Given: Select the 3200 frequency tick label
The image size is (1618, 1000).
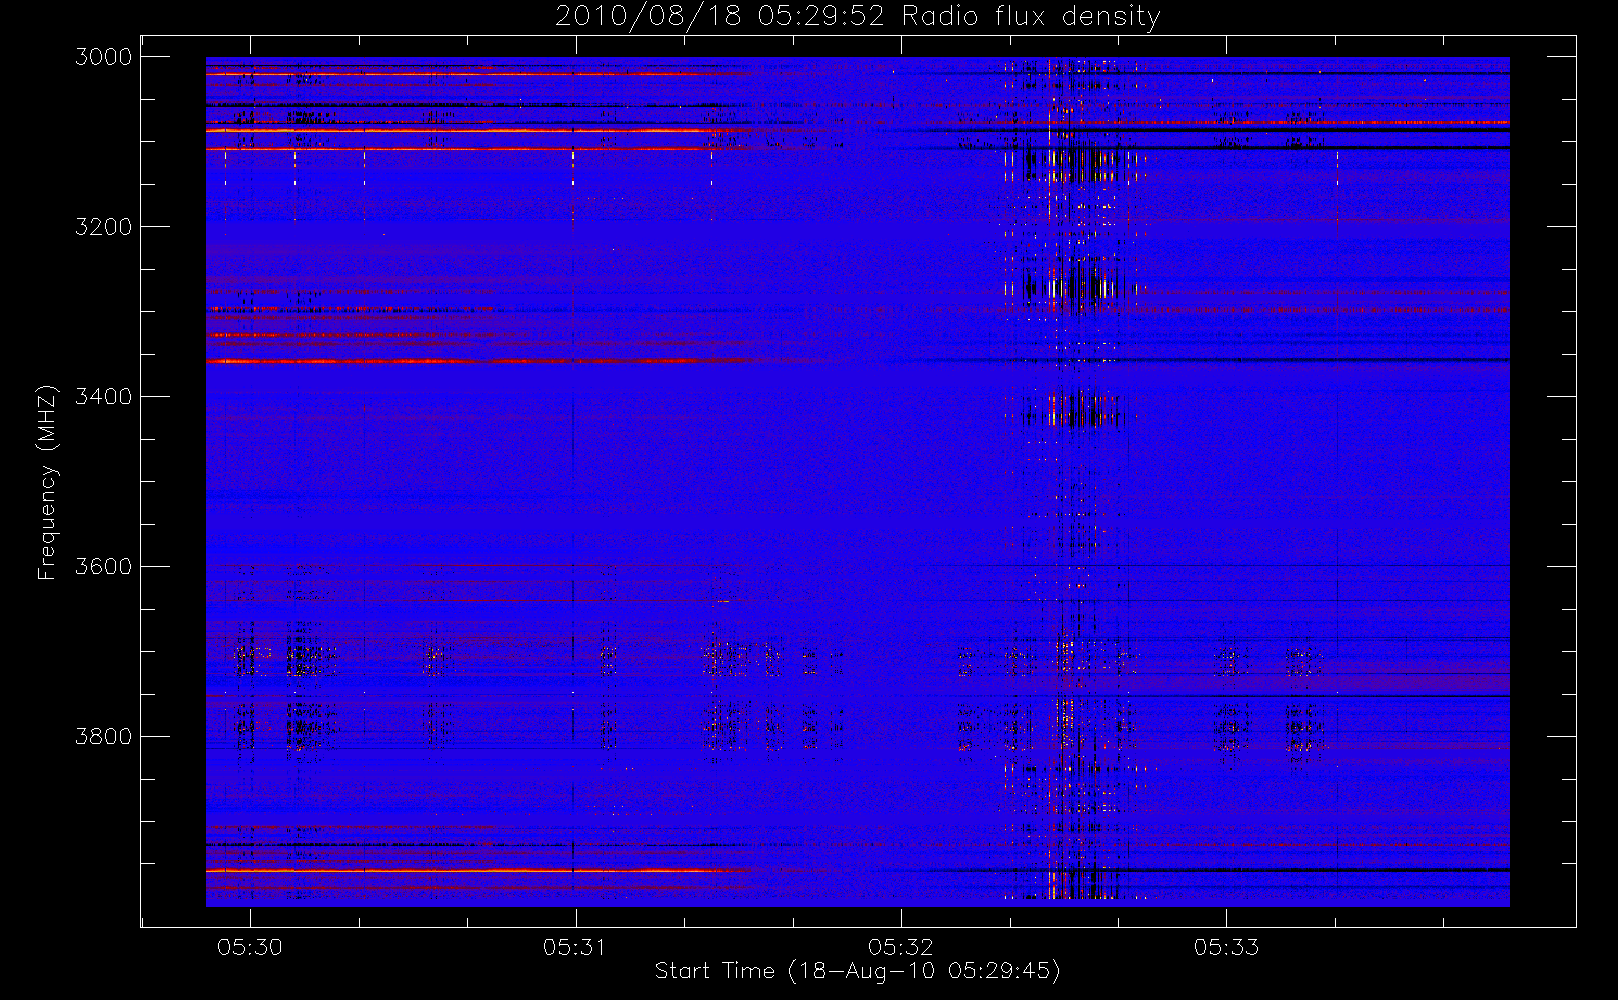Looking at the screenshot, I should 104,227.
